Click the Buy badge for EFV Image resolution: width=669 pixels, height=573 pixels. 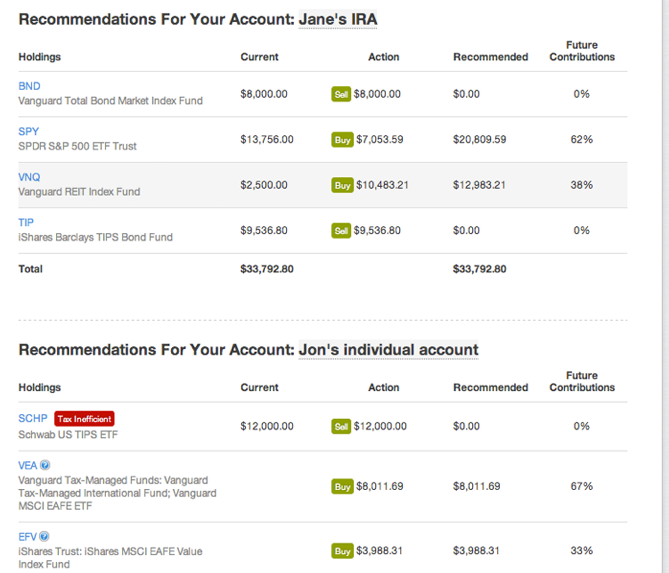(x=342, y=551)
